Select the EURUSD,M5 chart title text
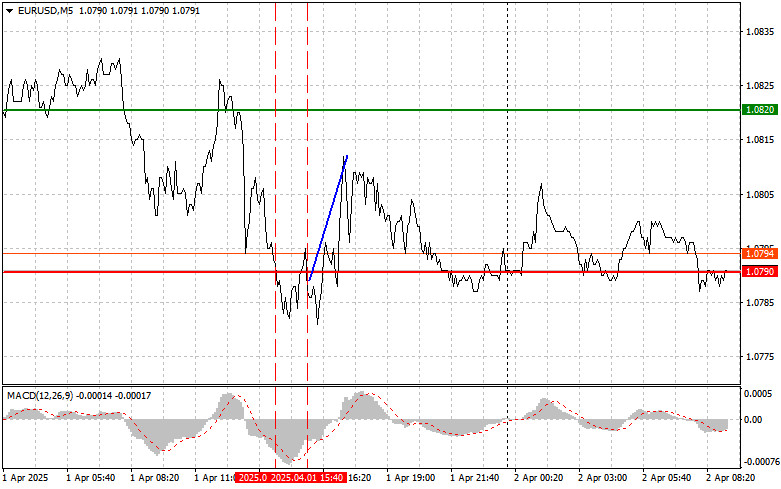 [x=46, y=10]
